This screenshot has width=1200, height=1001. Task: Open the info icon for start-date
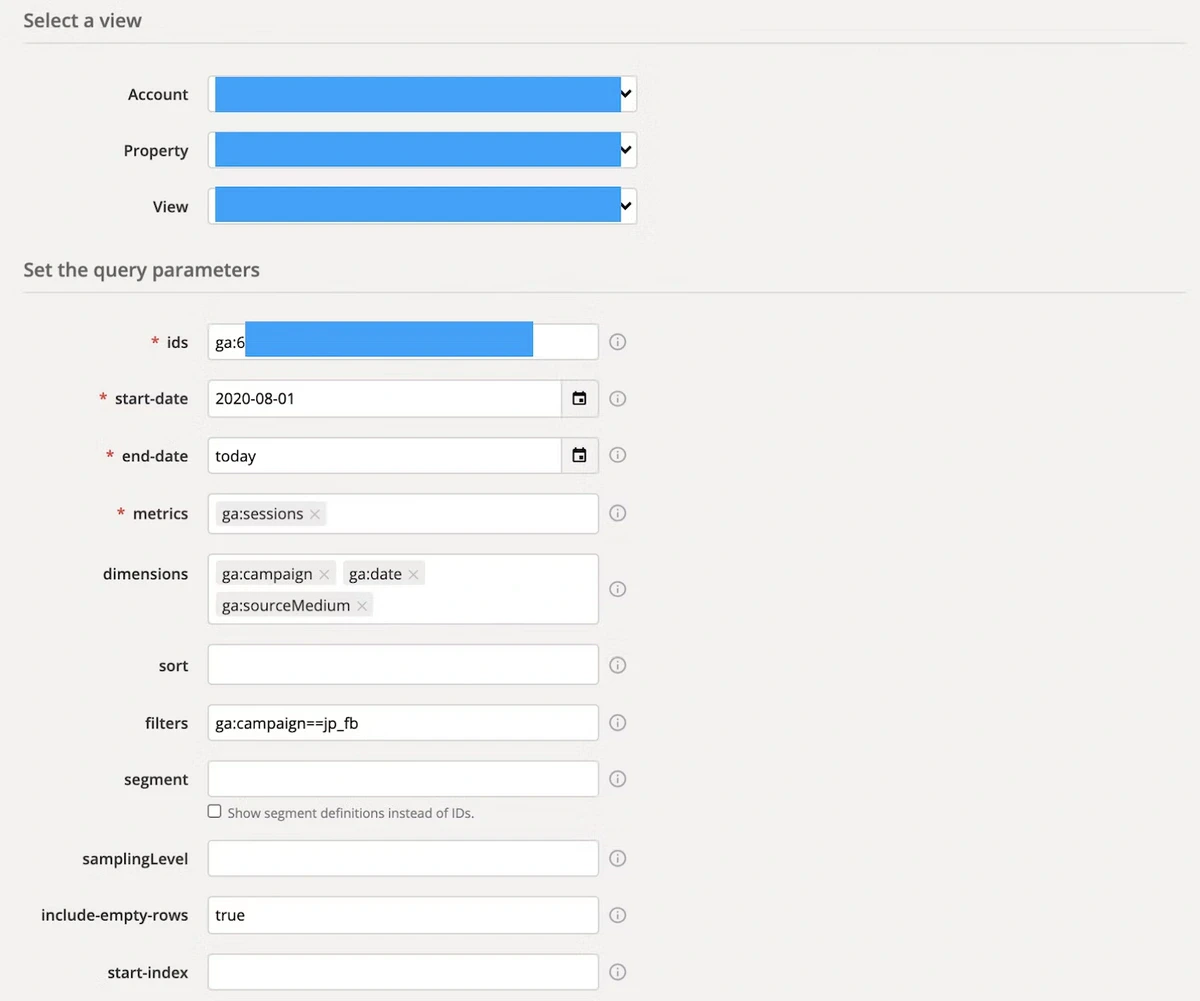click(x=617, y=398)
